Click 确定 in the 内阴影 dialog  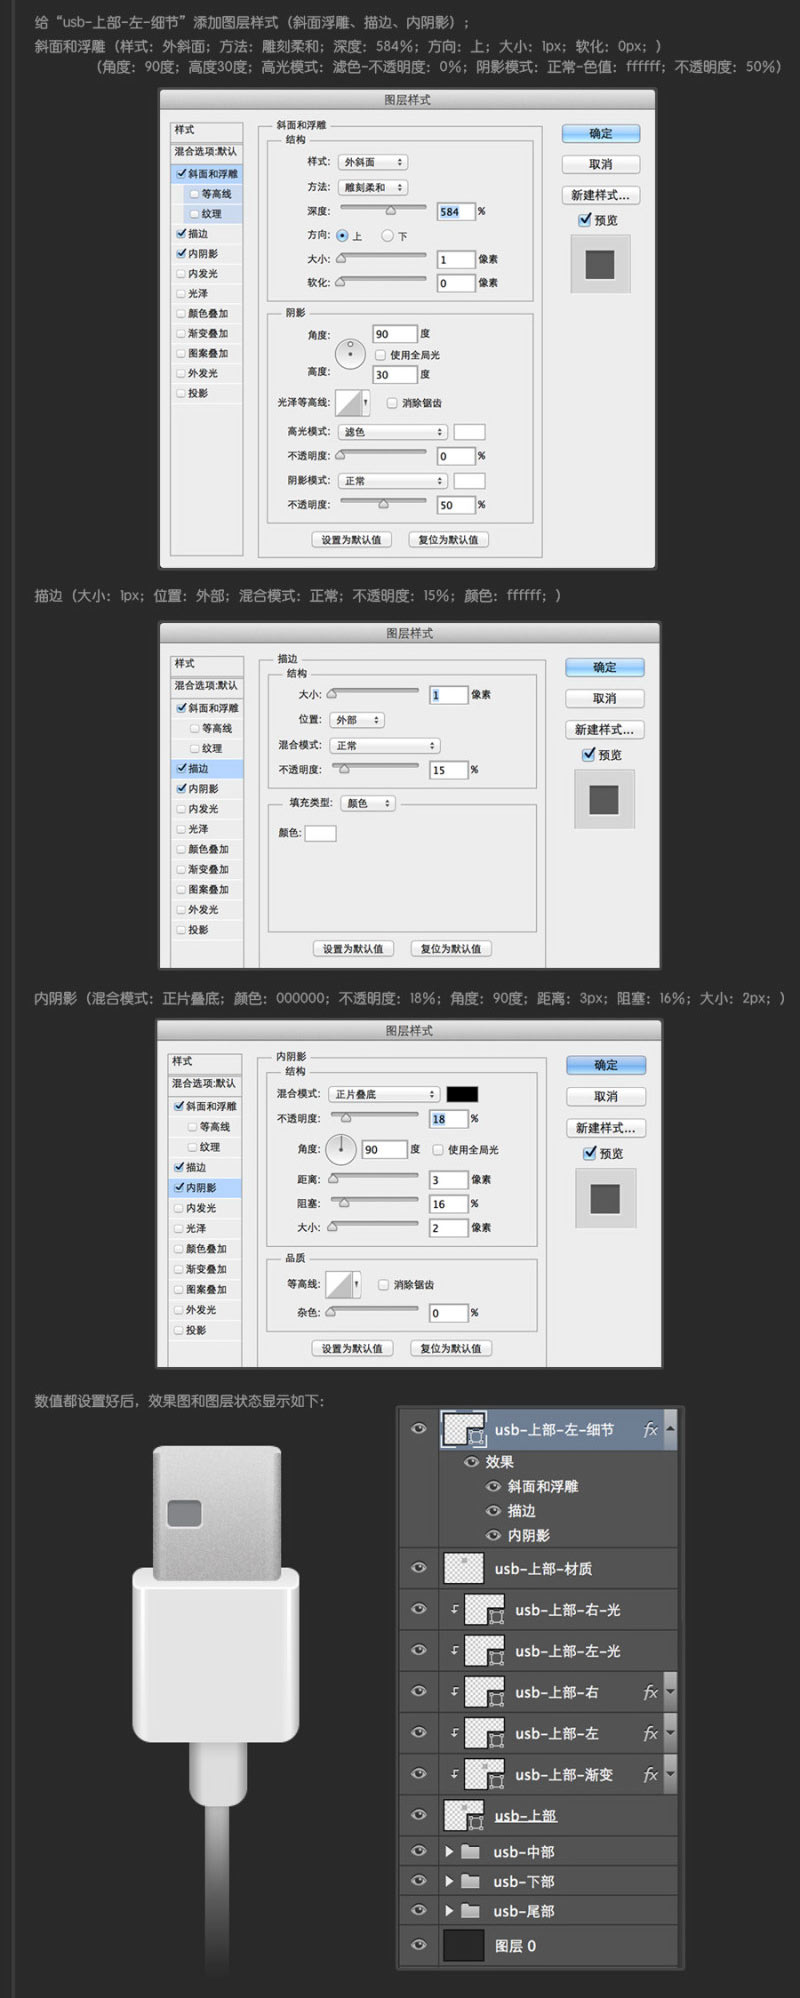pyautogui.click(x=606, y=1065)
